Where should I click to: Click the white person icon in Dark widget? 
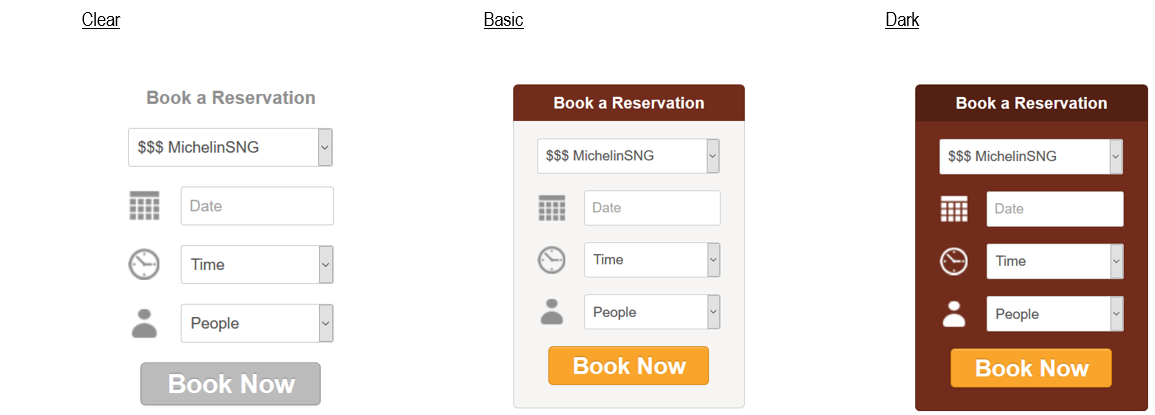tap(954, 314)
